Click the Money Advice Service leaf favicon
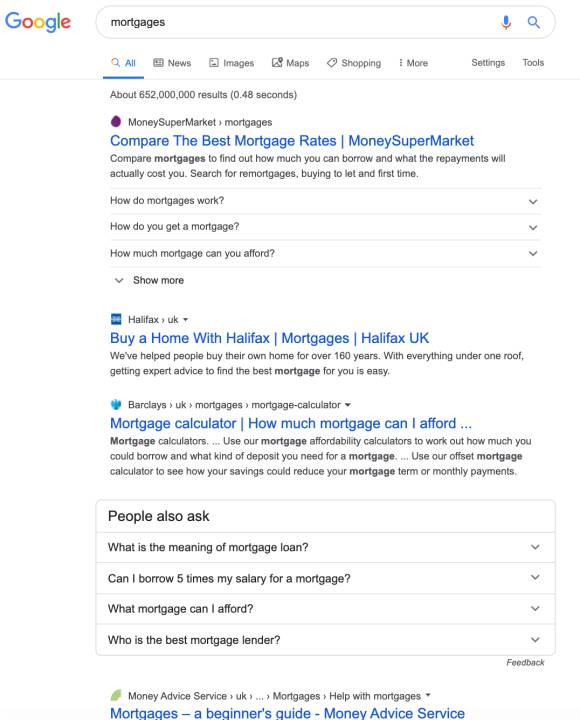Screen dimensions: 580x720 tap(116, 695)
